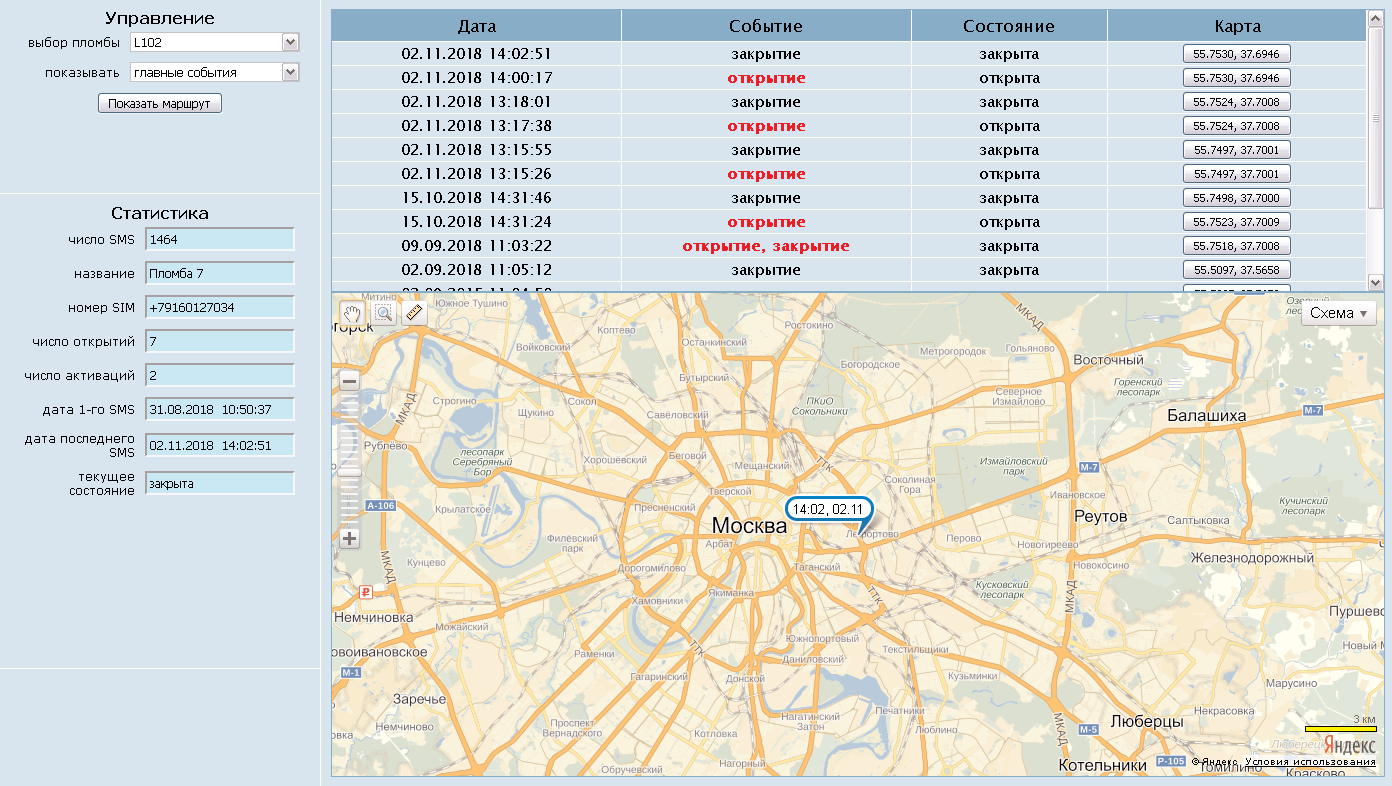Open the Схема map type dropdown

coord(1338,313)
